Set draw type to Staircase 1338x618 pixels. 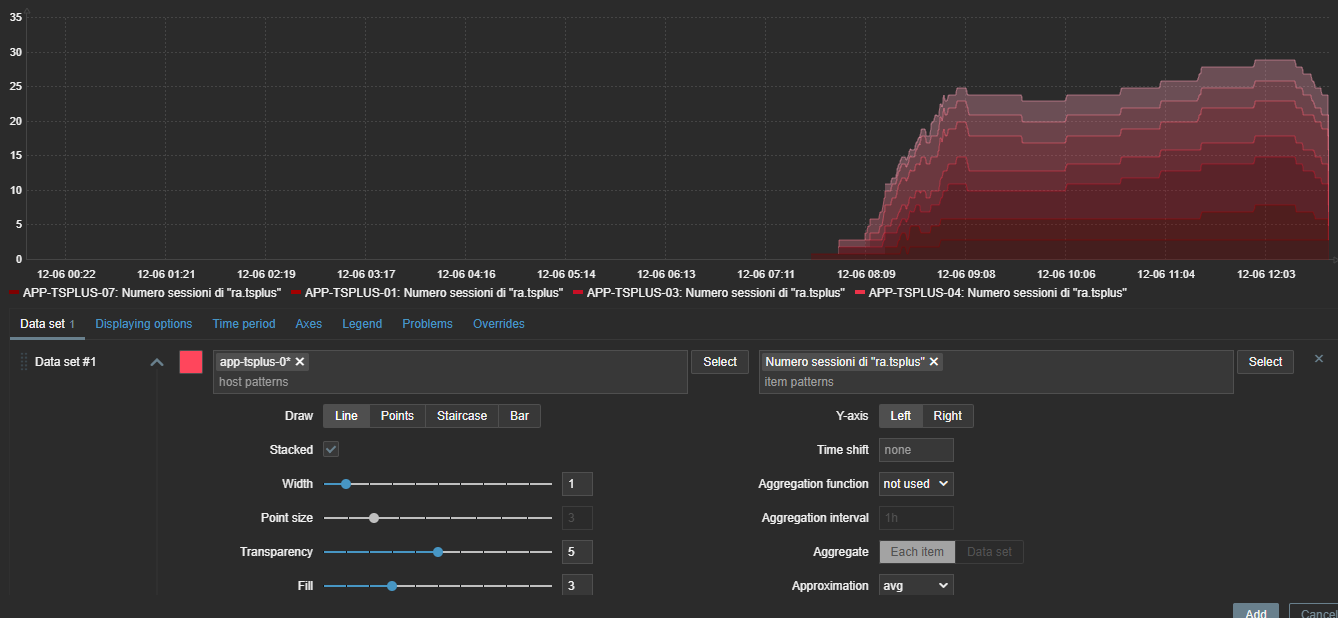462,416
